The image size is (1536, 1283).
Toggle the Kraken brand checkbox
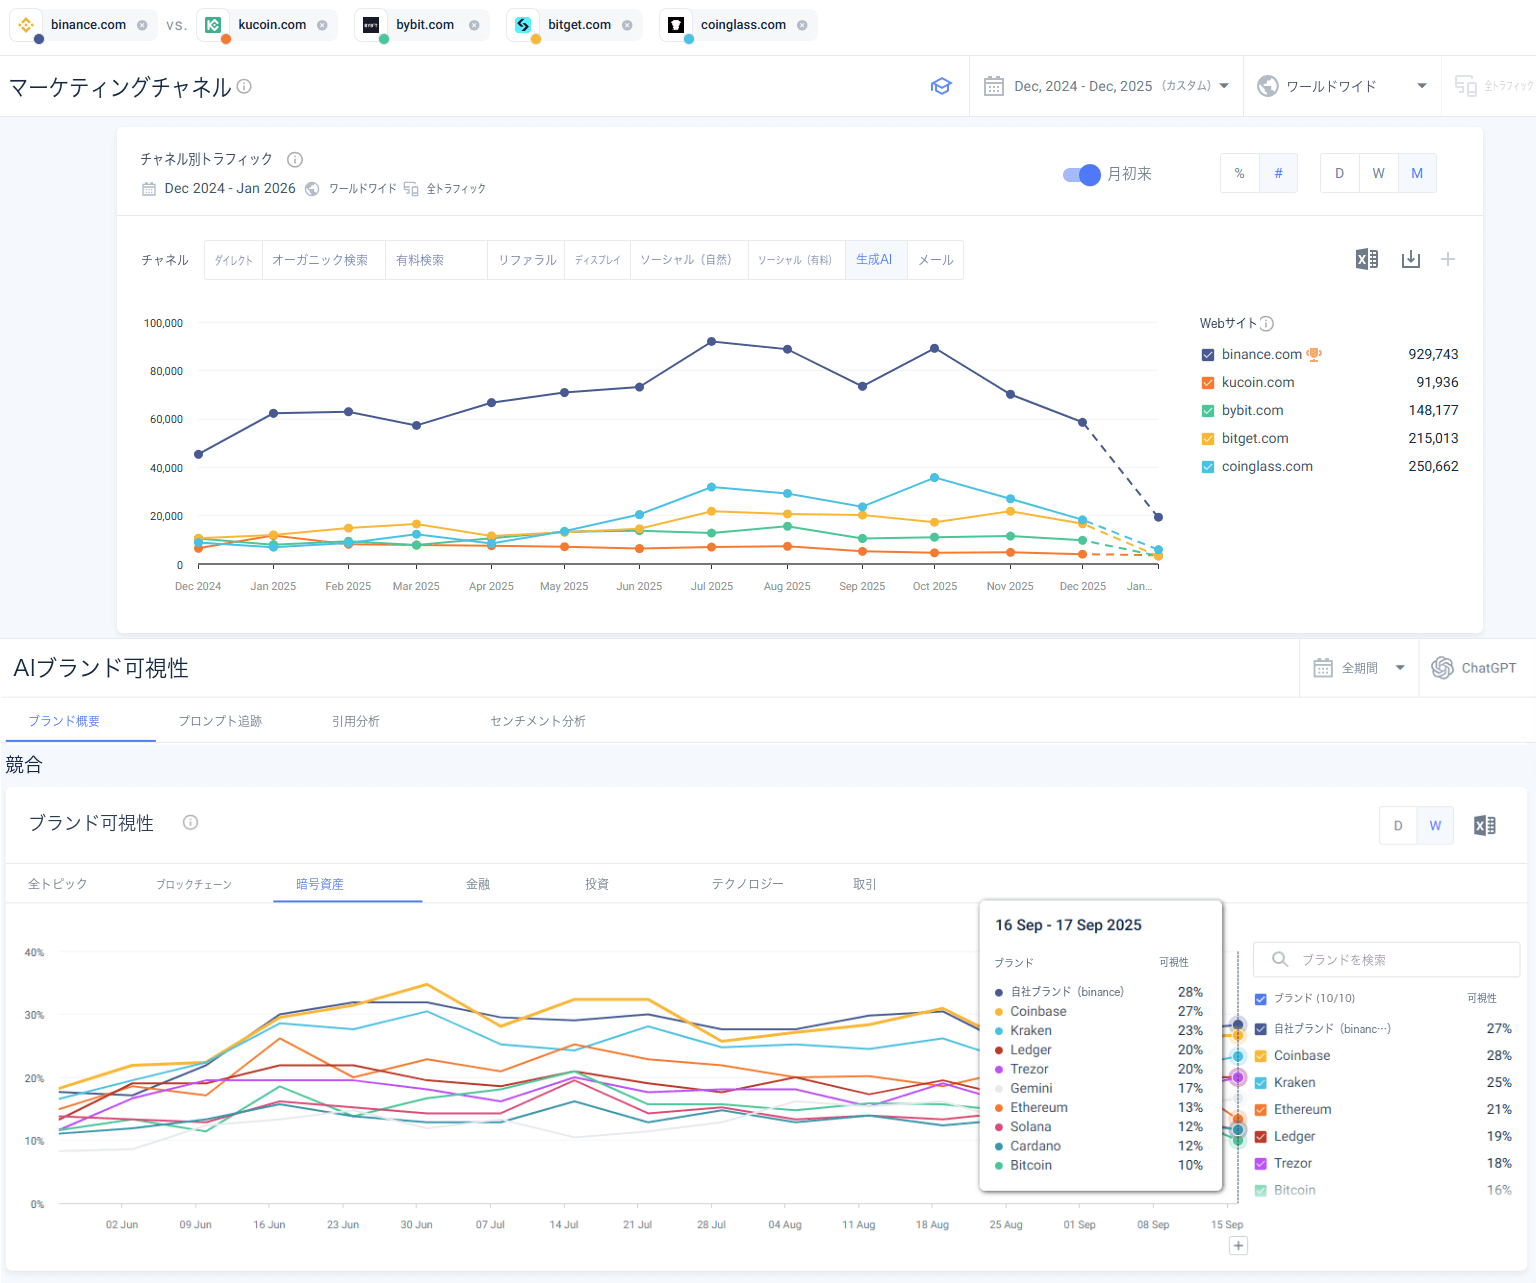[x=1261, y=1083]
